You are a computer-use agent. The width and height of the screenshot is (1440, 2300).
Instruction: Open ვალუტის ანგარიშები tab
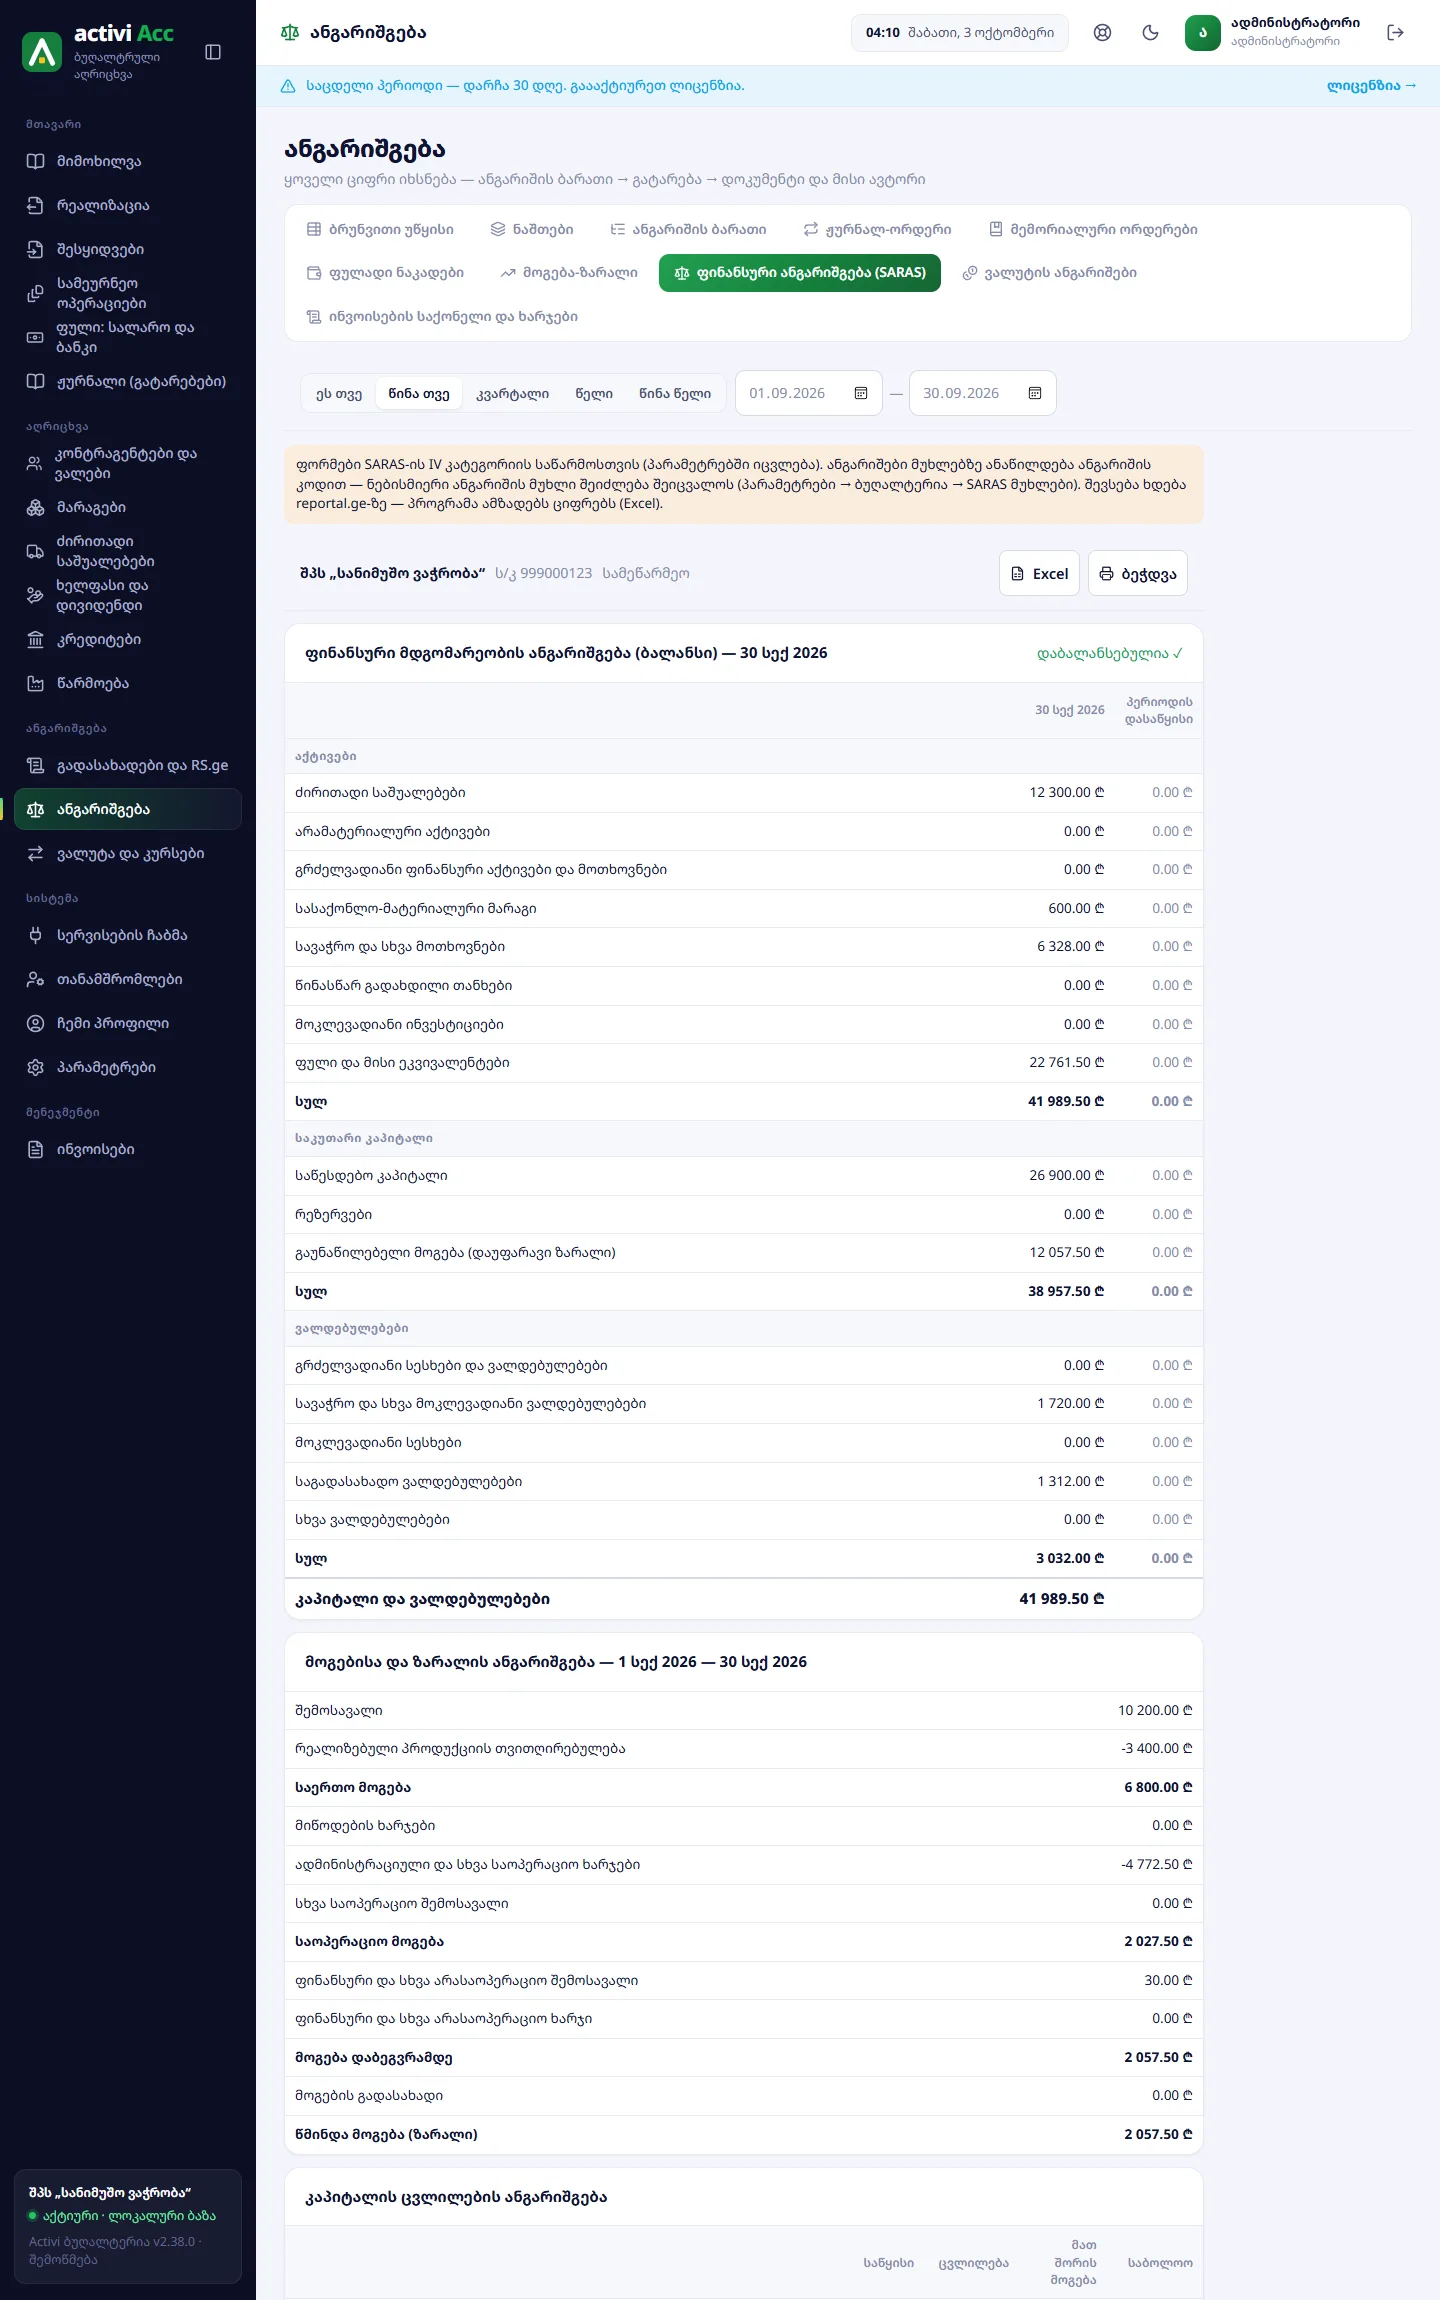1050,273
